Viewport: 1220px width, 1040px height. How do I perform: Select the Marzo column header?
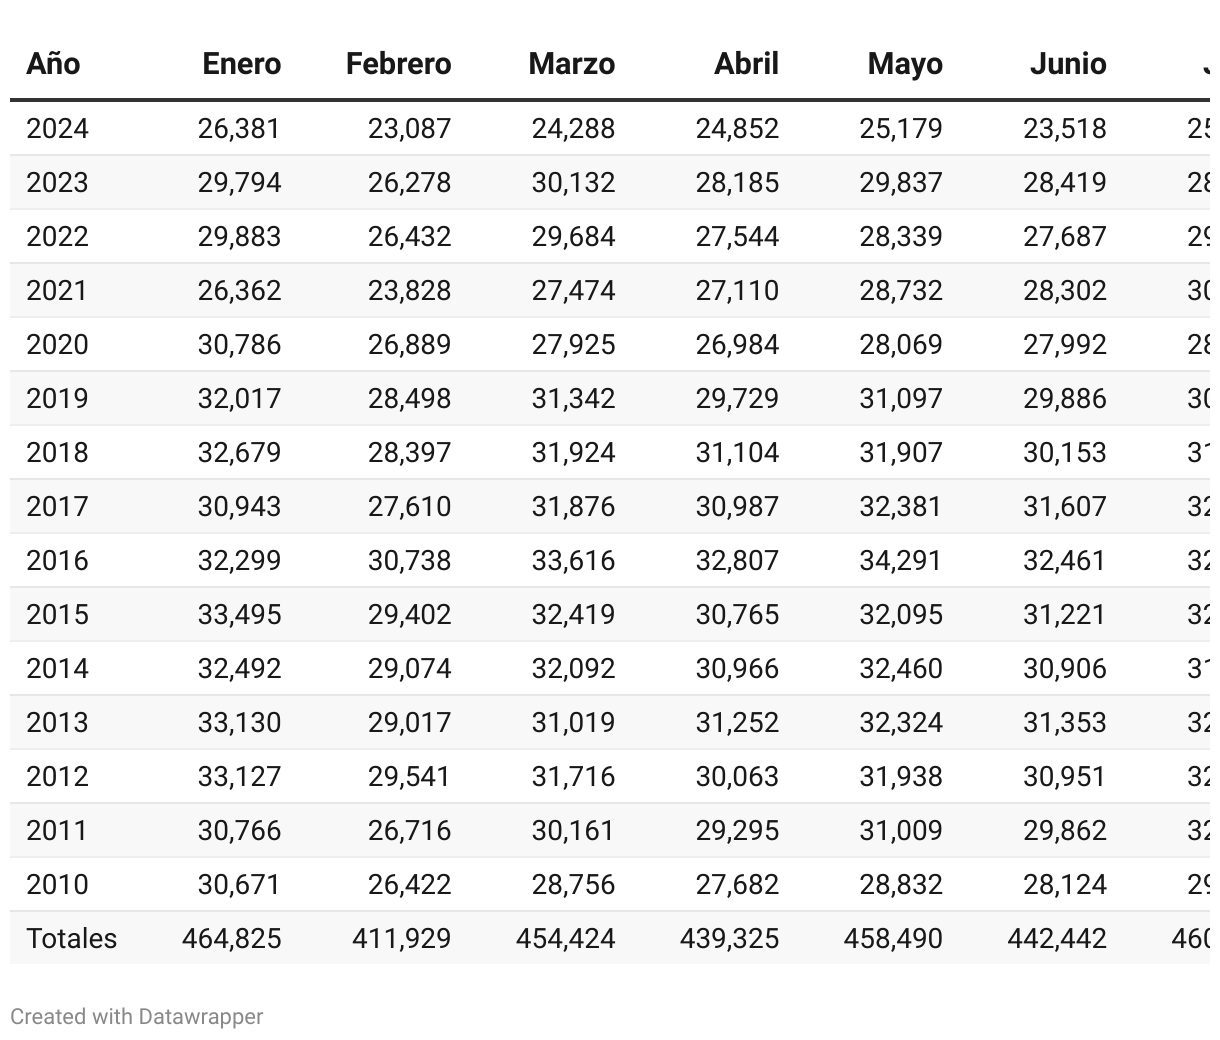571,64
